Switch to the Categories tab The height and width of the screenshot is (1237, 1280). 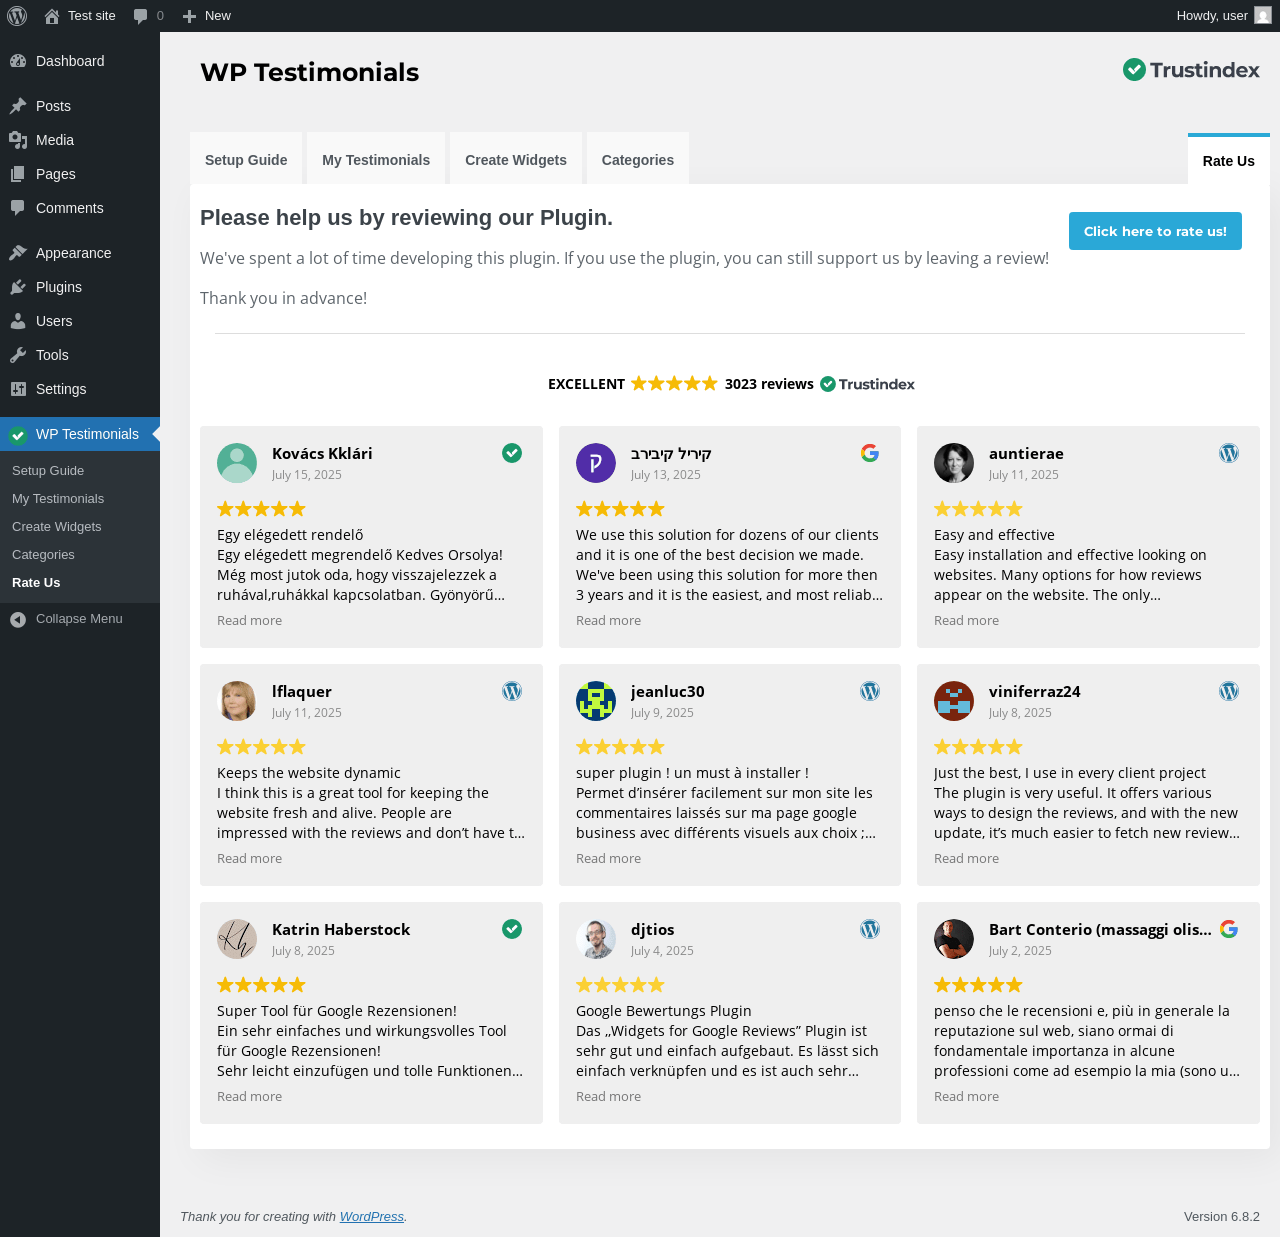click(638, 160)
